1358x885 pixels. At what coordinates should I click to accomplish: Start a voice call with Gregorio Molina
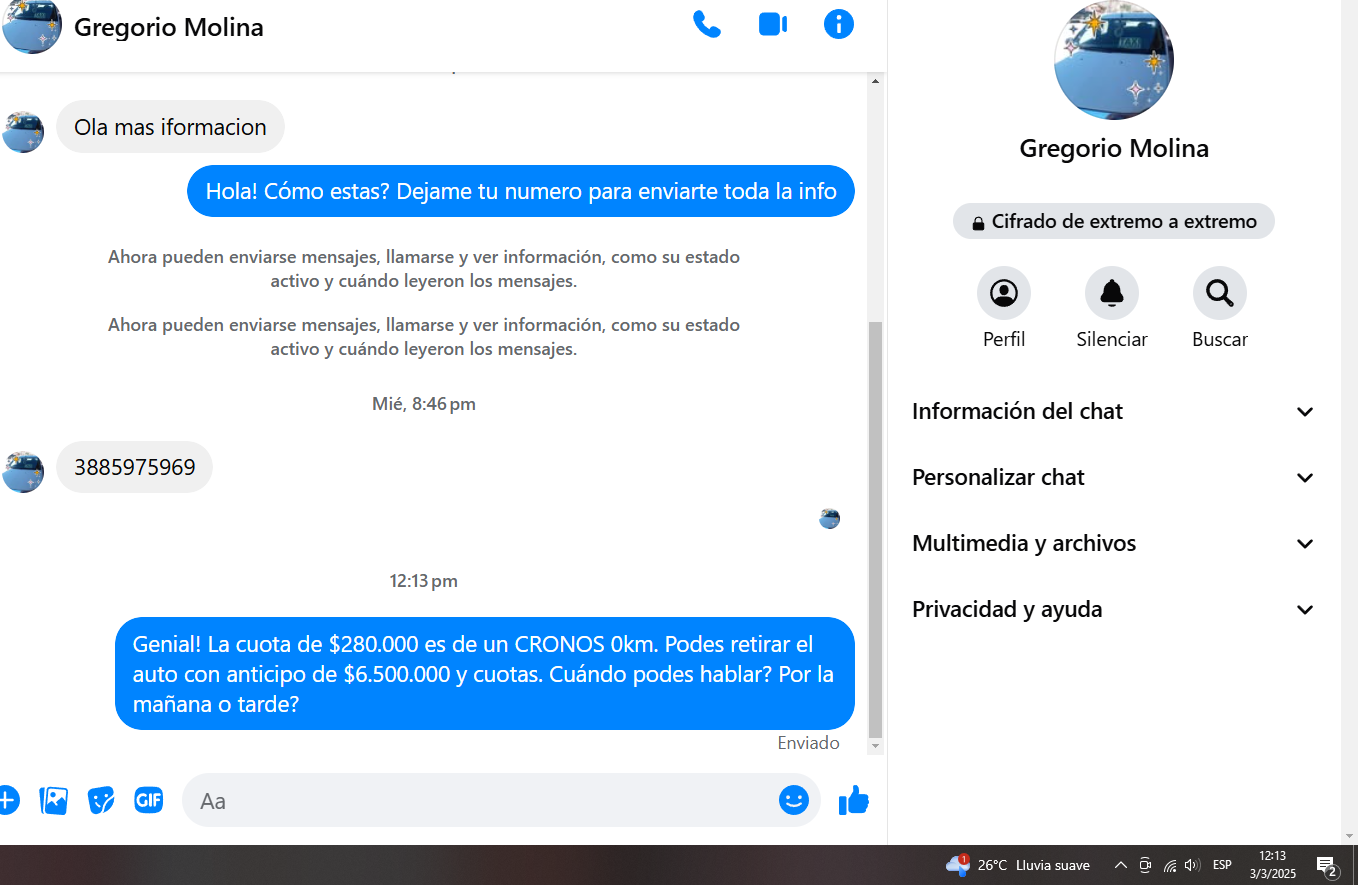pos(706,25)
